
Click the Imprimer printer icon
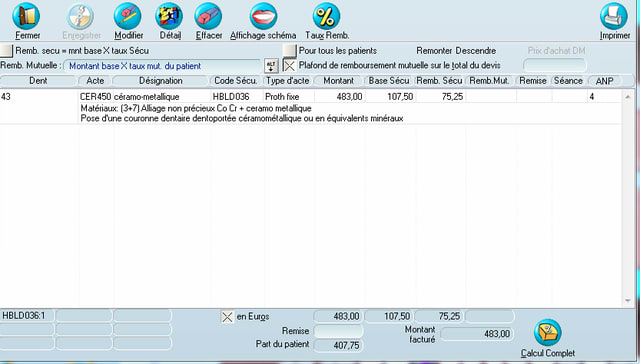(614, 16)
